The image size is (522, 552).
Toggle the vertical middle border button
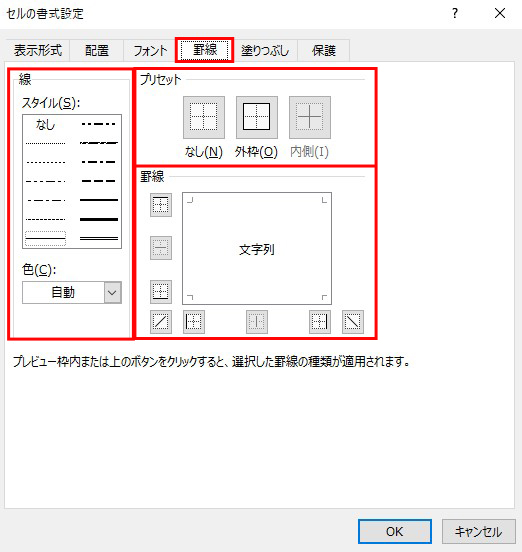coord(257,322)
